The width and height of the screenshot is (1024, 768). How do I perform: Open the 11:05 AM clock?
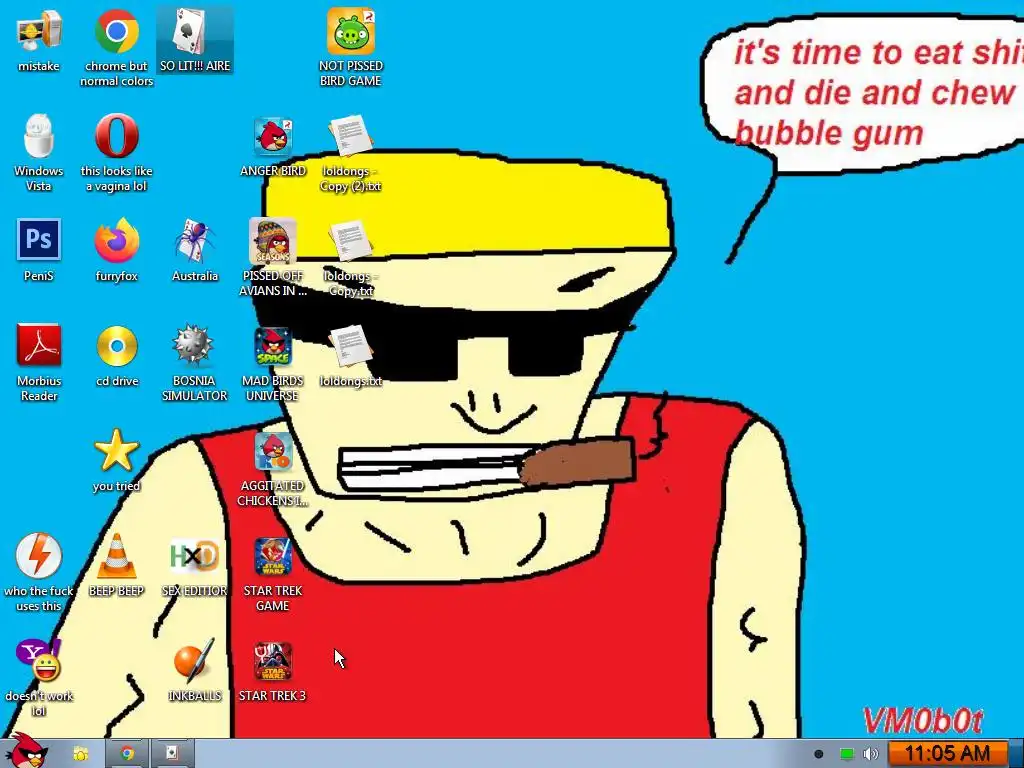947,754
